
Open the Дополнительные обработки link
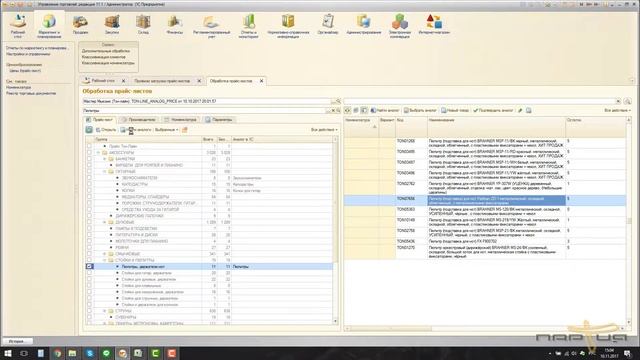pos(106,51)
